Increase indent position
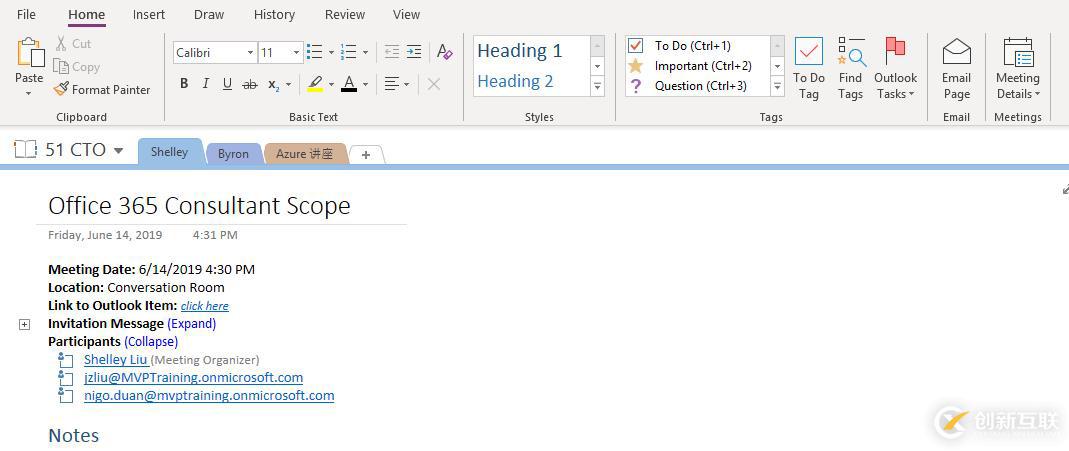 click(x=414, y=52)
